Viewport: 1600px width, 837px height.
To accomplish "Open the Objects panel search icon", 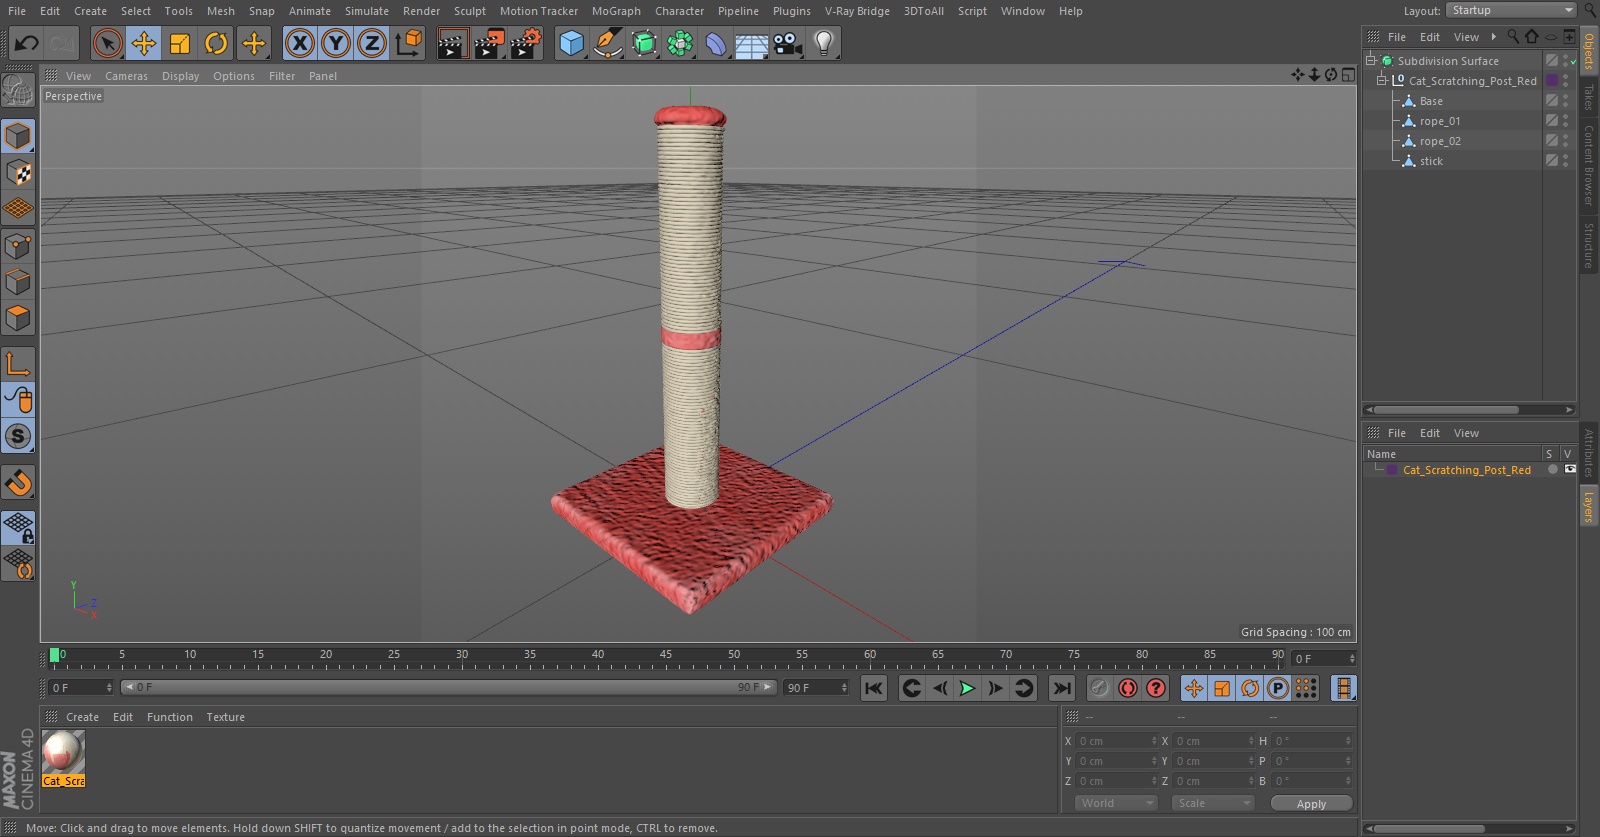I will click(x=1513, y=36).
